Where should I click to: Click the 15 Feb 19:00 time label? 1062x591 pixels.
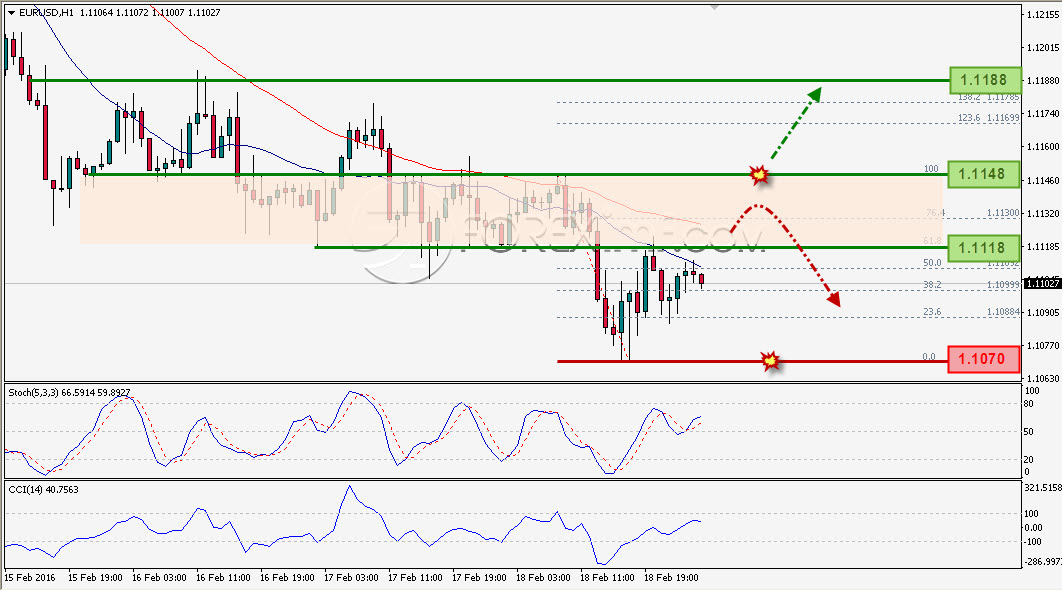(95, 577)
